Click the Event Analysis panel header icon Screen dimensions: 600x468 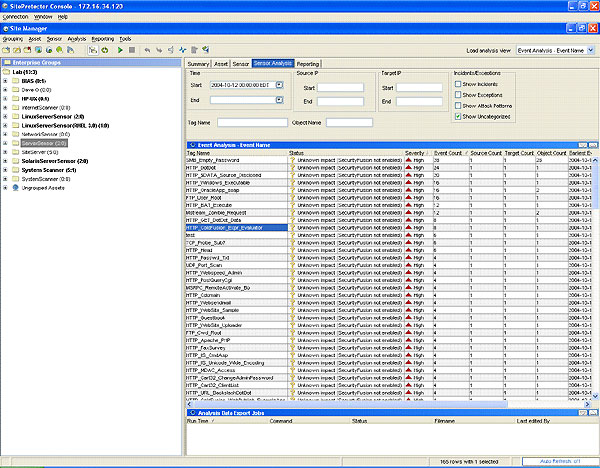tap(190, 145)
